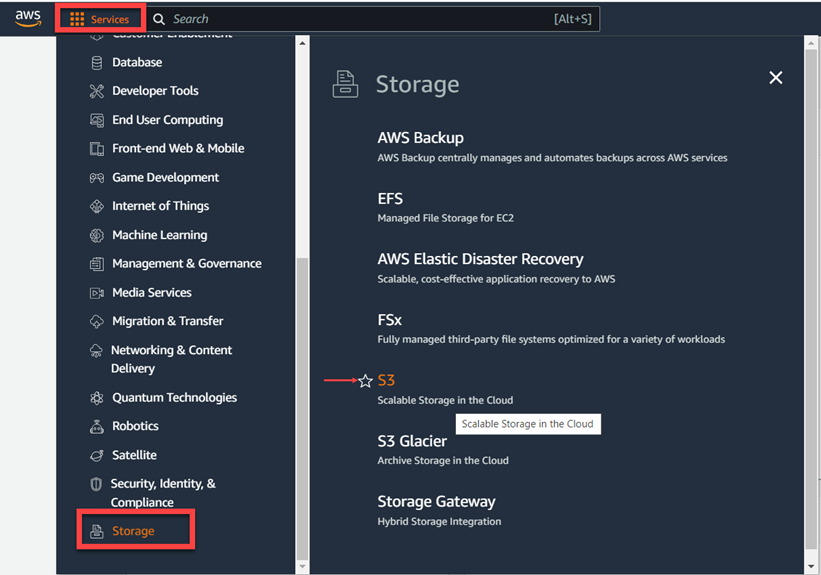
Task: Click the End User Computing icon
Action: [97, 120]
